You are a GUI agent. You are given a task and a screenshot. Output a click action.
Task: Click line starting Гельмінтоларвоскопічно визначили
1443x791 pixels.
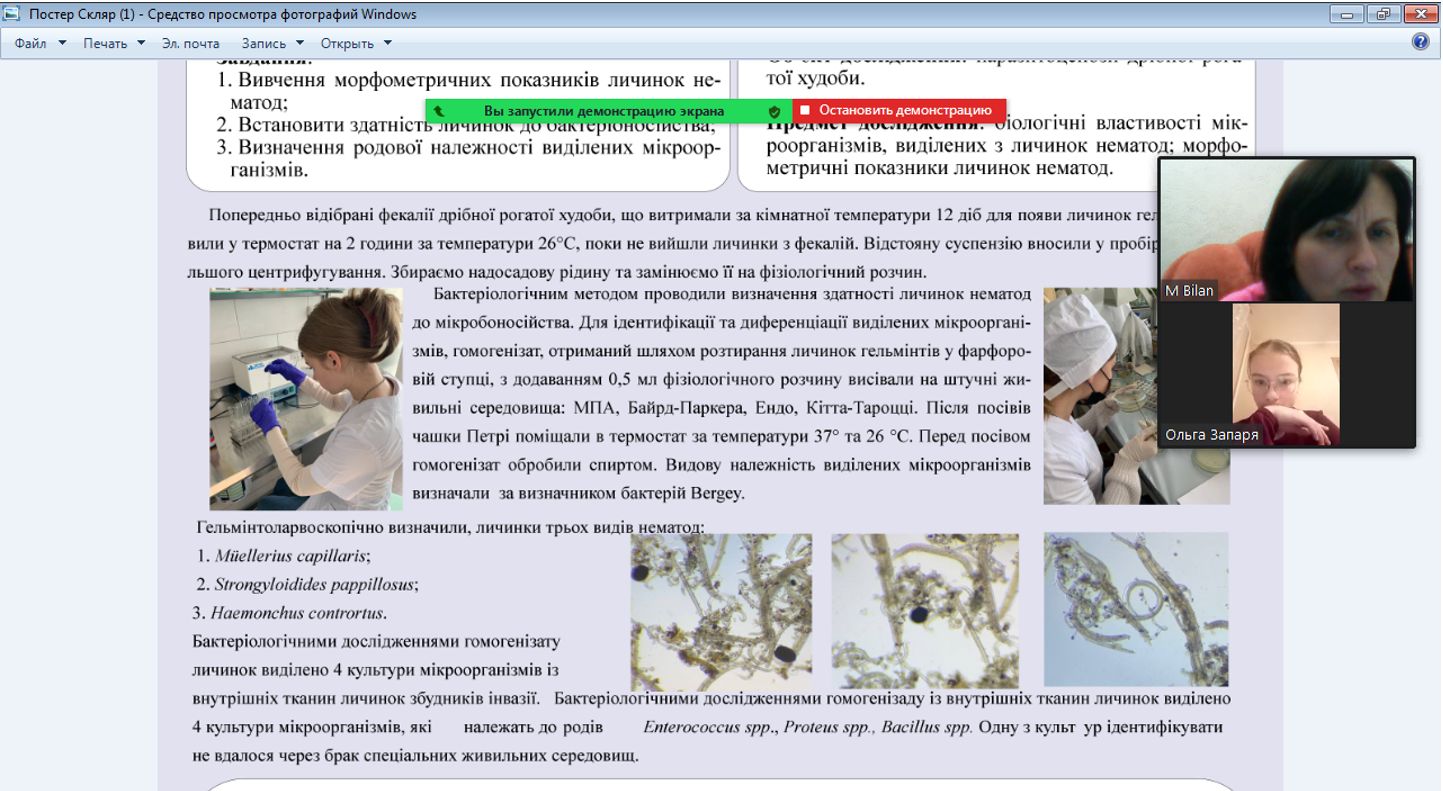[450, 527]
